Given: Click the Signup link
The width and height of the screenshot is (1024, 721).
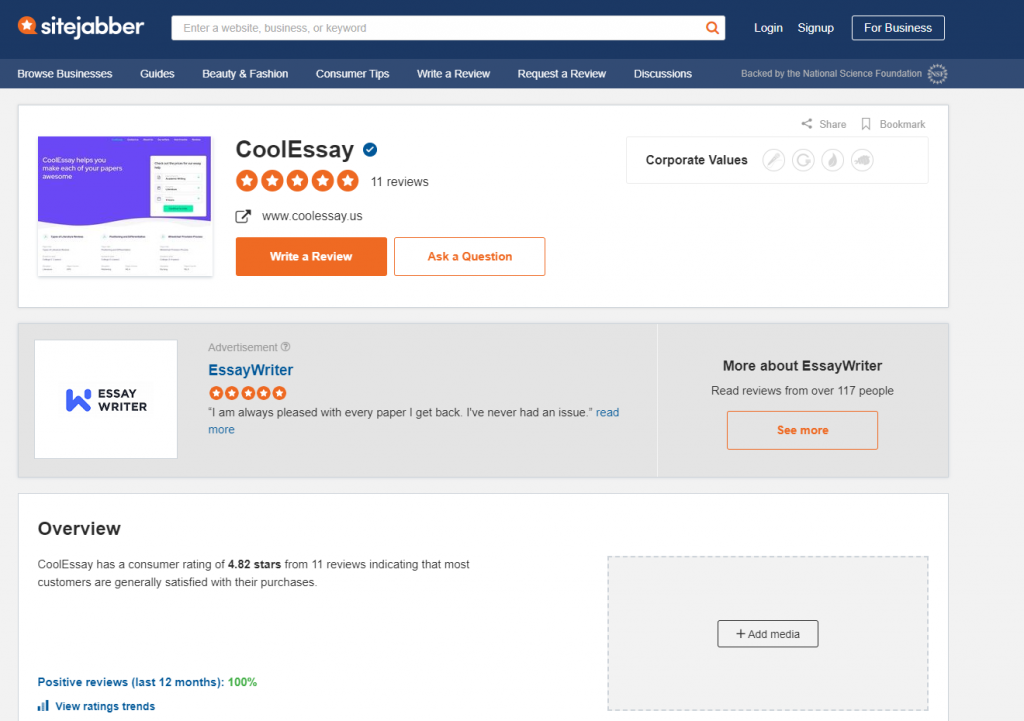Looking at the screenshot, I should (x=816, y=28).
